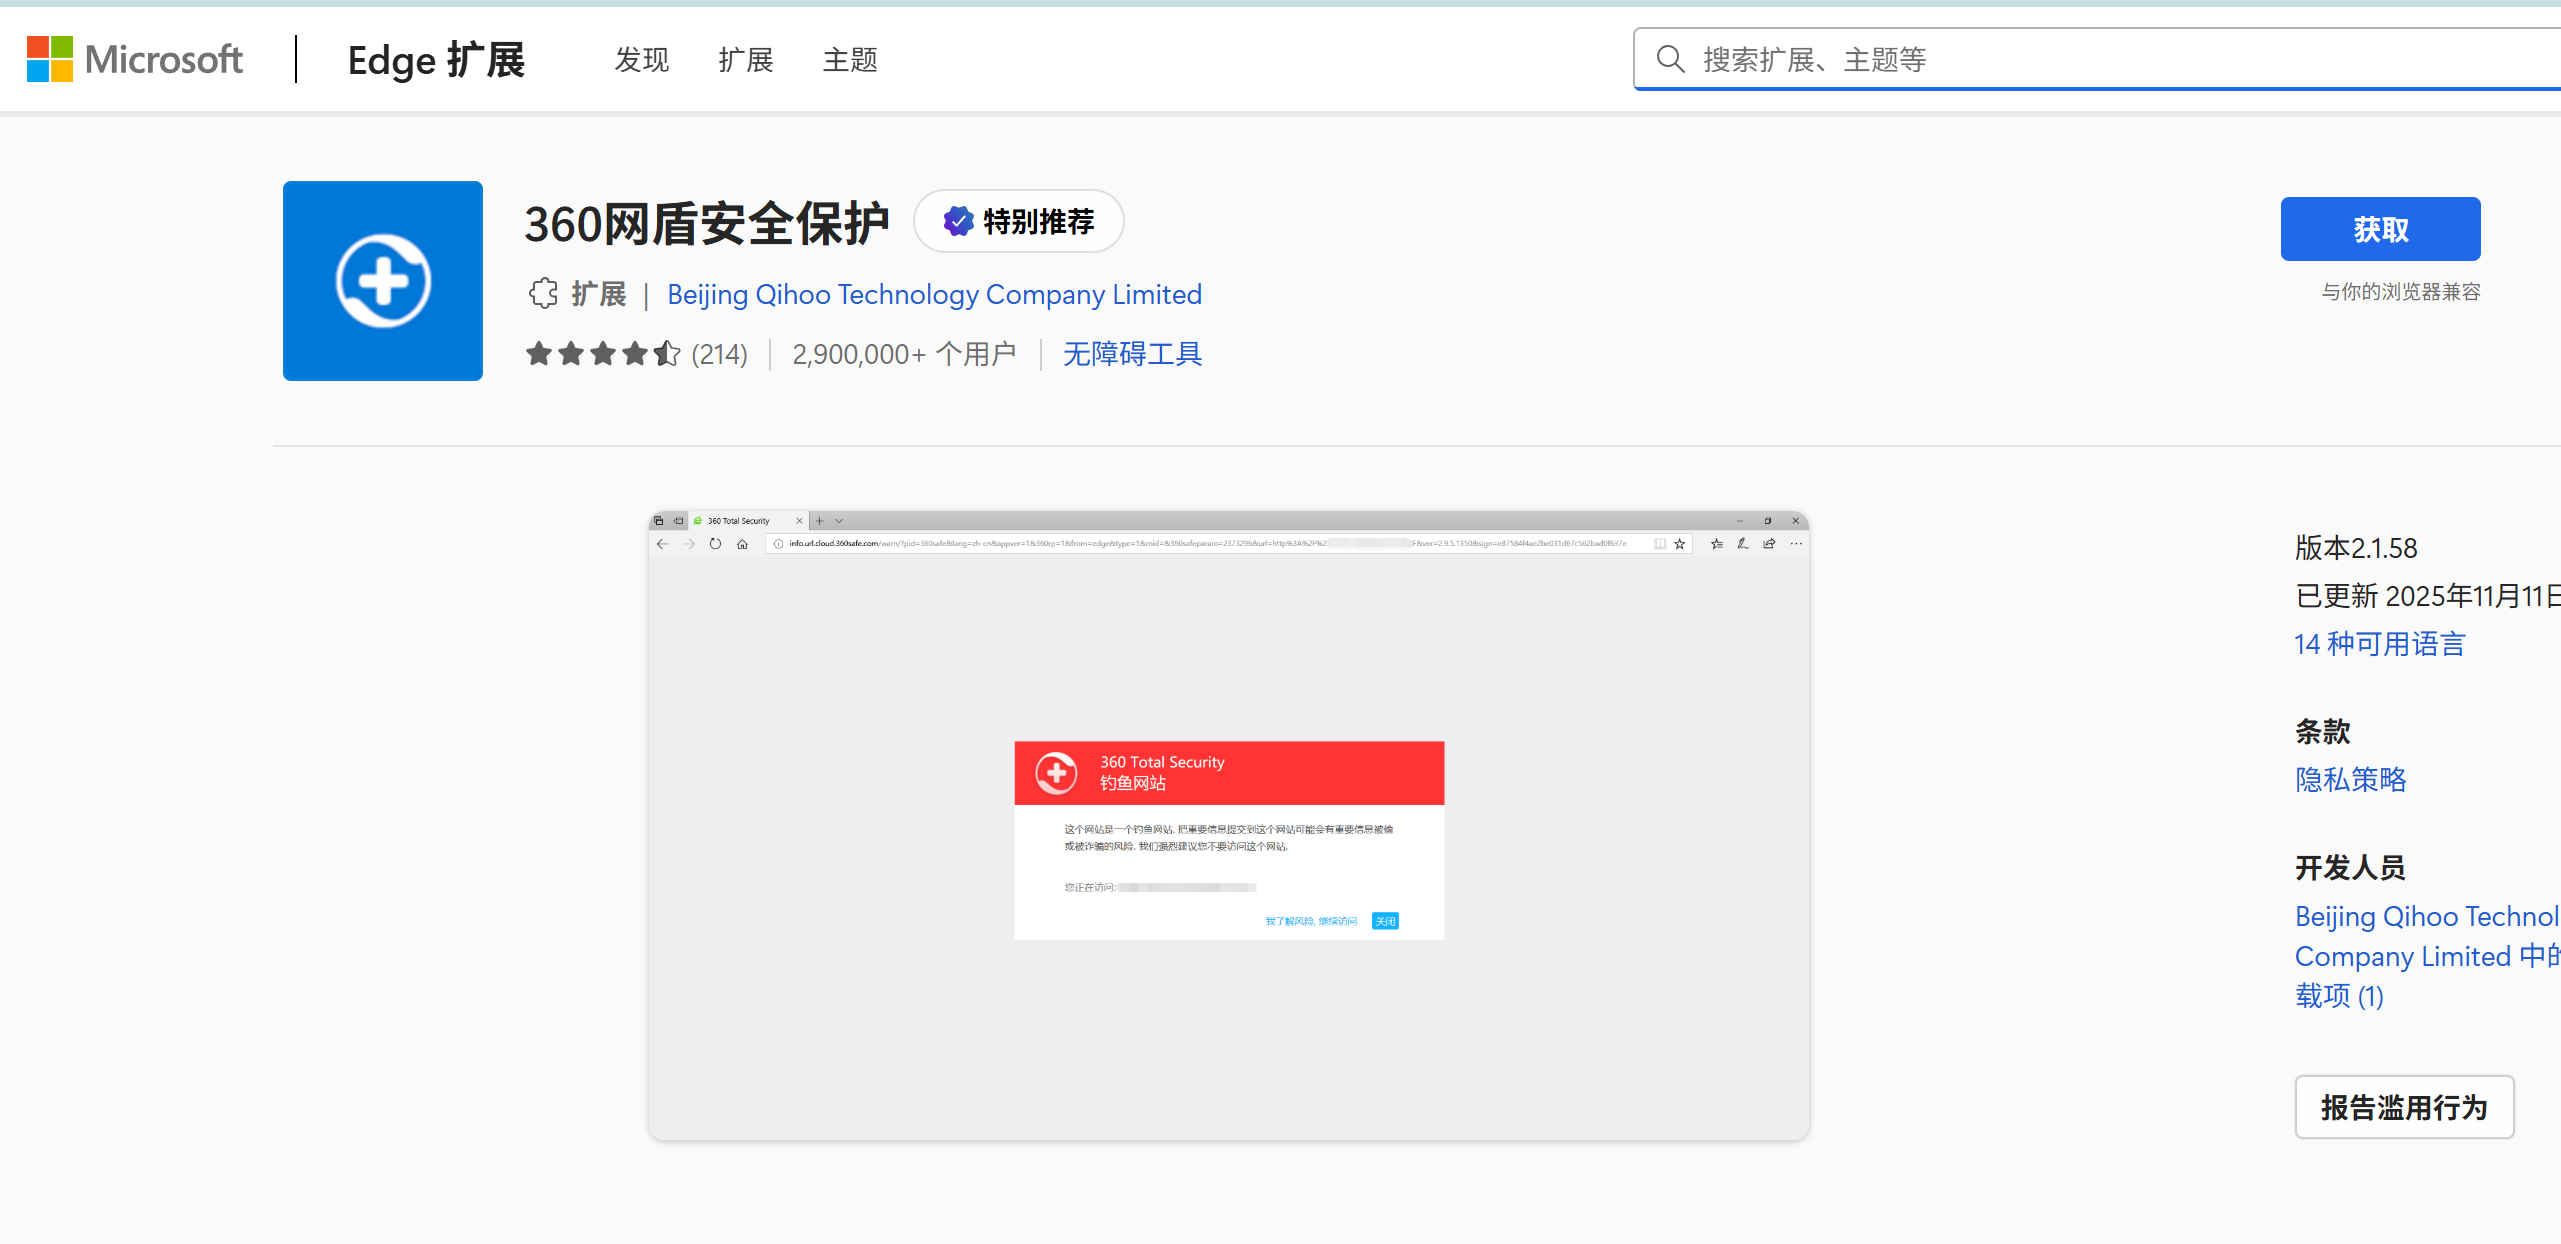Select the 与你的浏览器兼容 text
This screenshot has height=1244, width=2561.
2401,292
